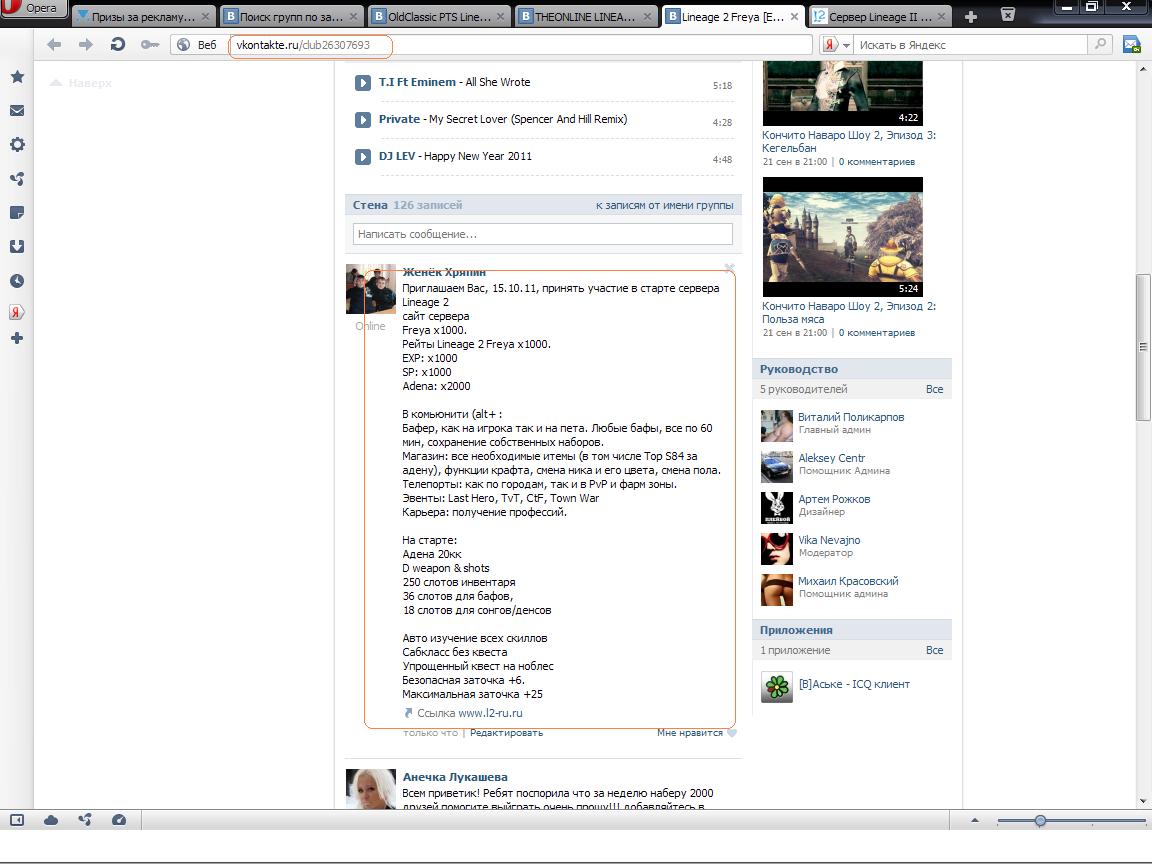1152x864 pixels.
Task: Add a panel with the sidebar plus icon
Action: coord(17,338)
